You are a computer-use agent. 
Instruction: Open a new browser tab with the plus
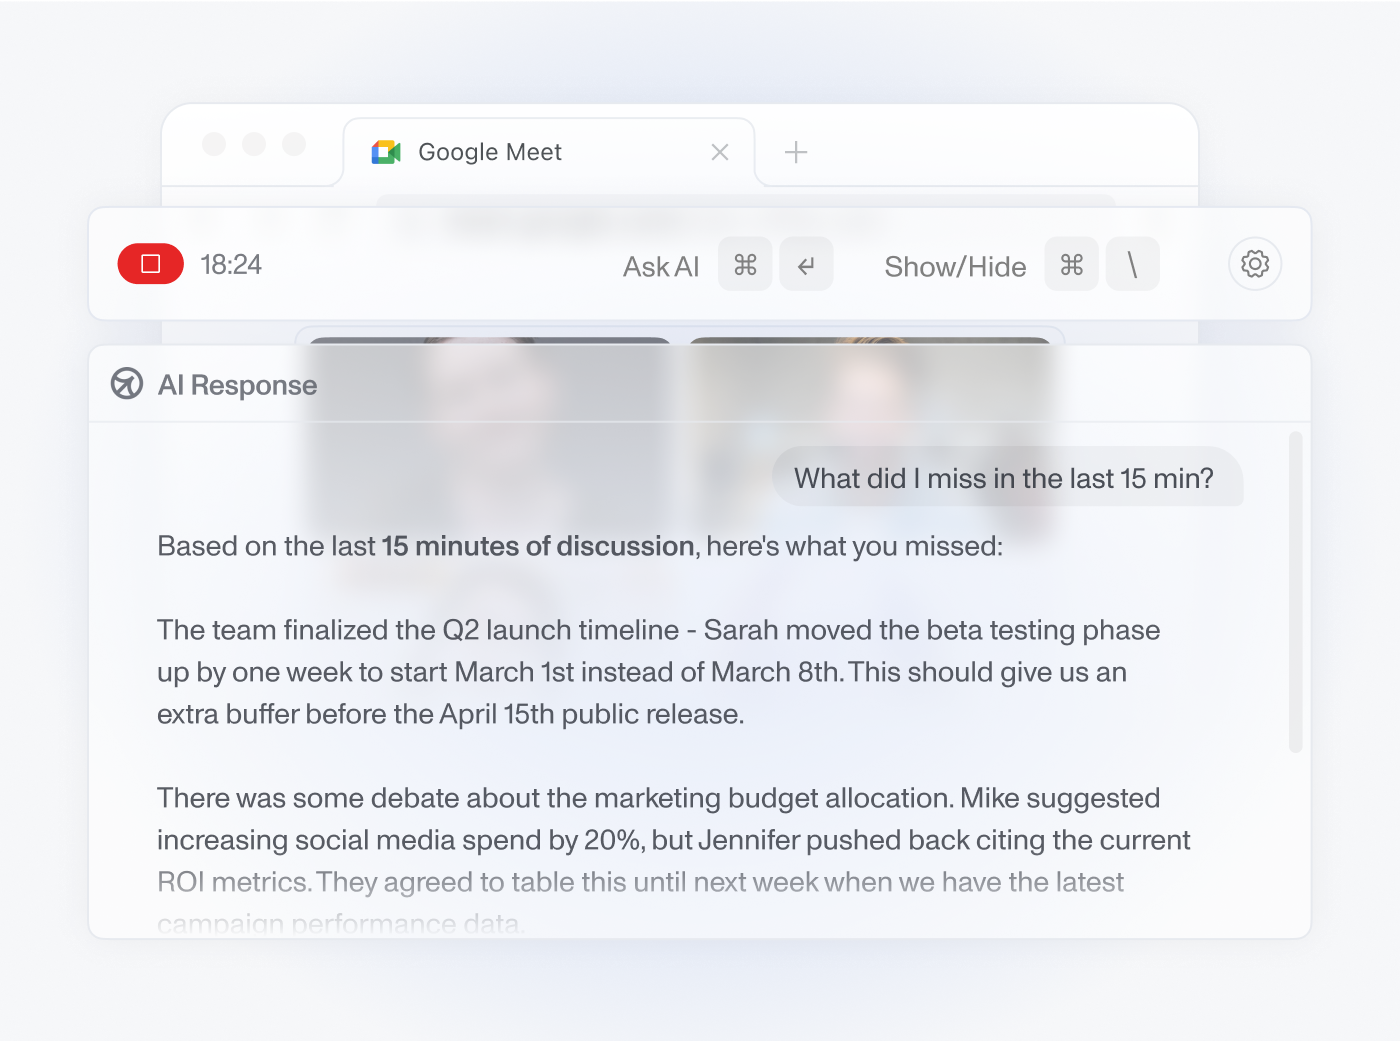tap(796, 152)
